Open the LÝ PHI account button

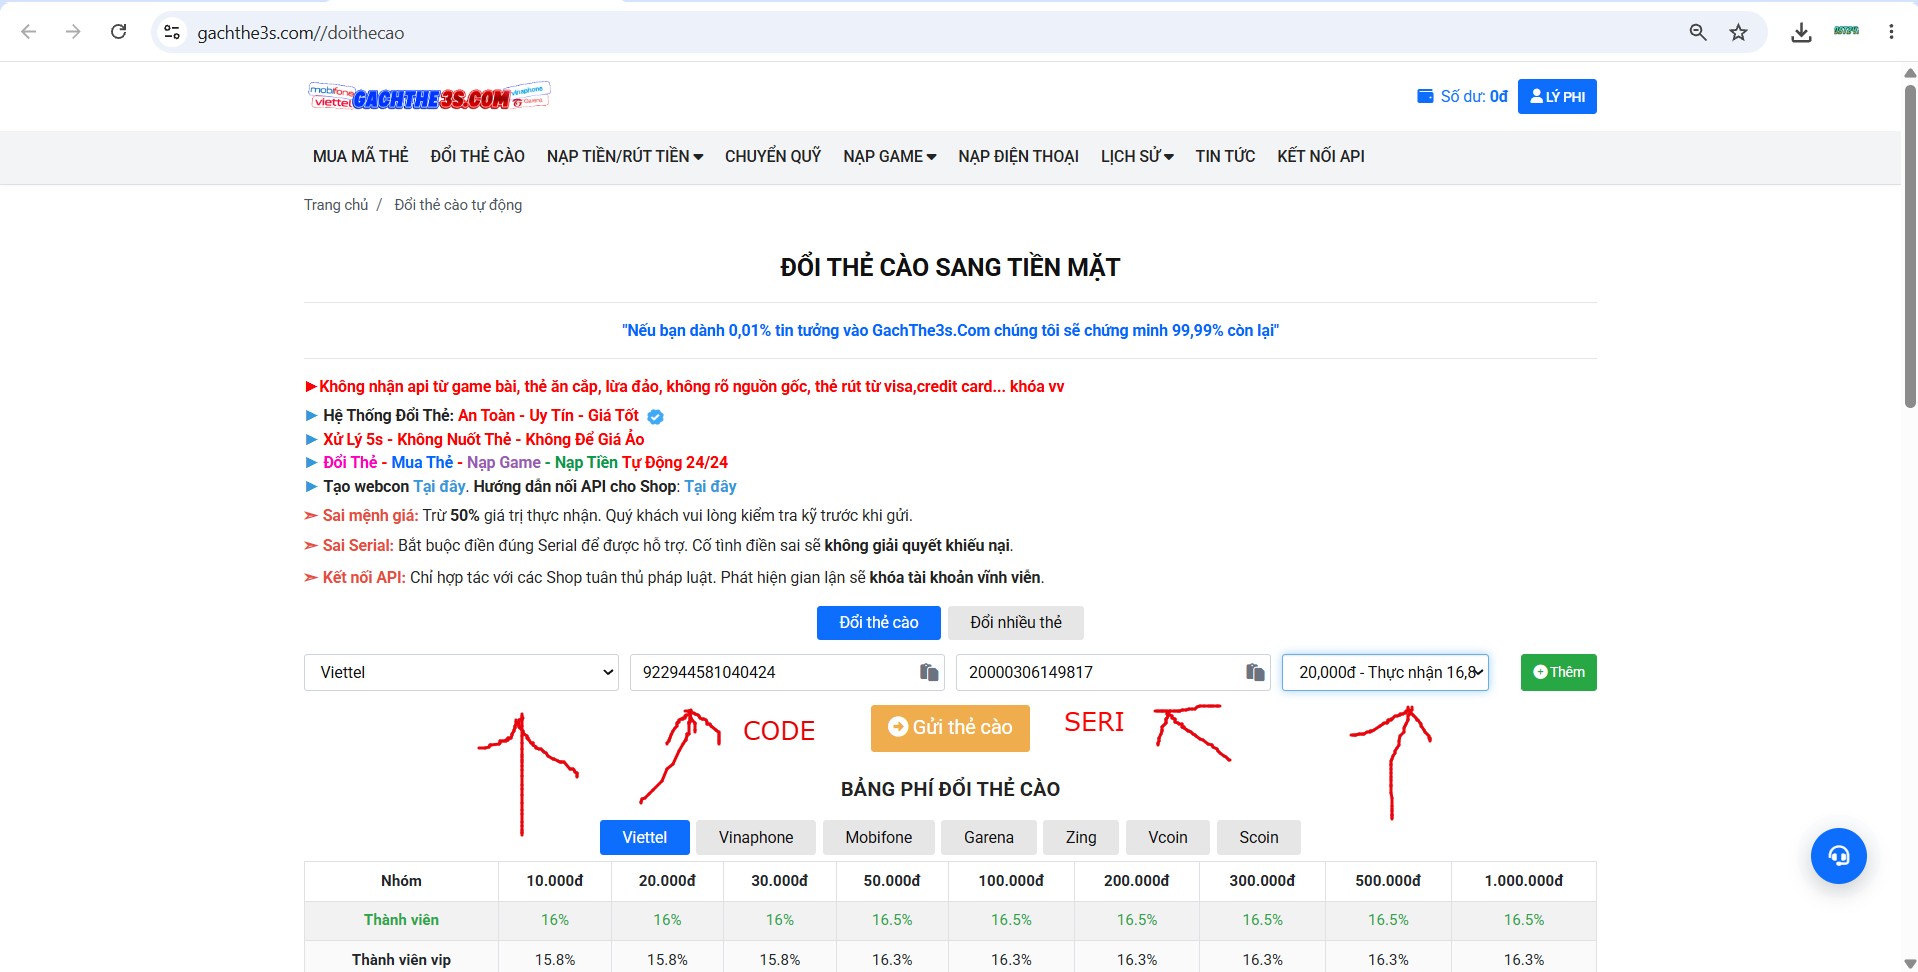[1557, 97]
